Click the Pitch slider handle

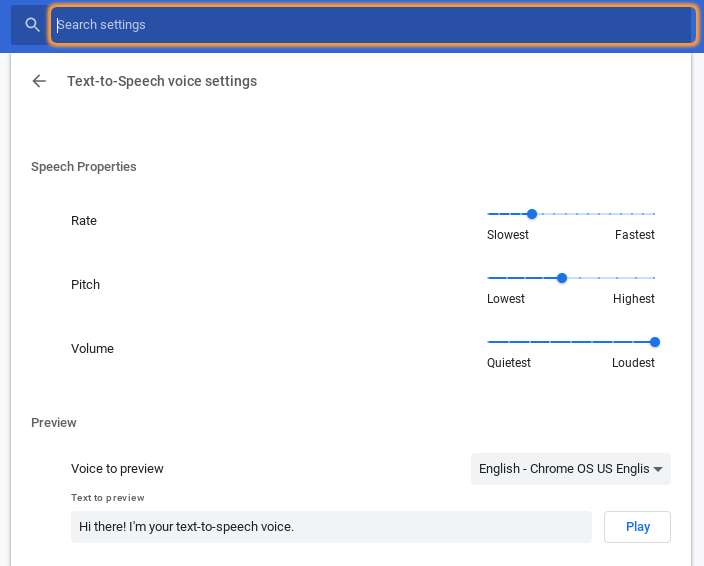pyautogui.click(x=562, y=278)
